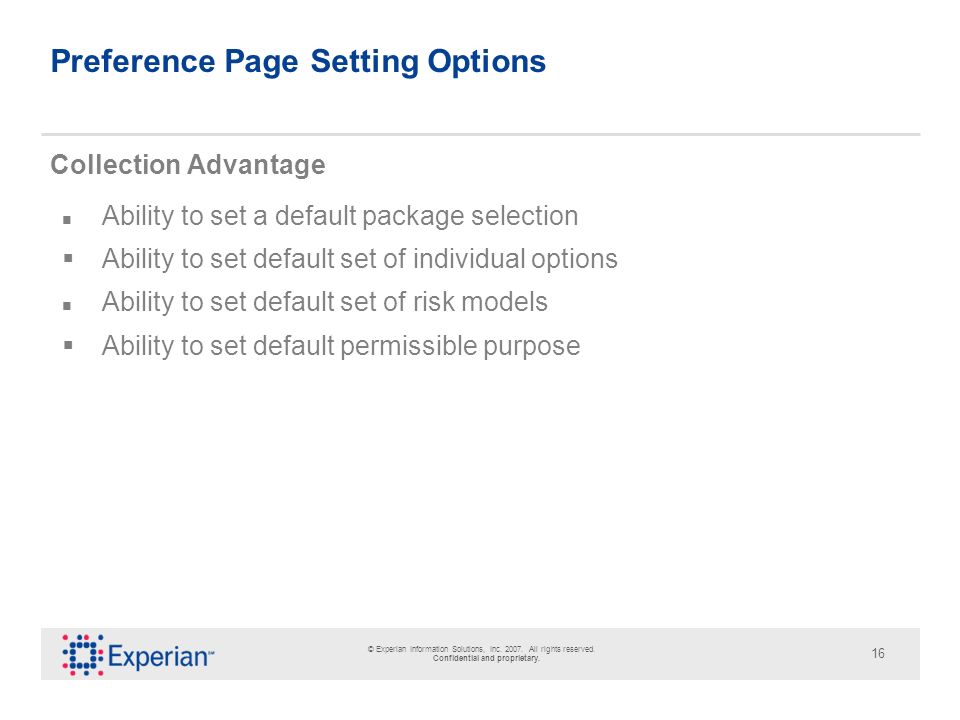960x720 pixels.
Task: Click the words 'permissible purpose' in last bullet
Action: [x=460, y=347]
